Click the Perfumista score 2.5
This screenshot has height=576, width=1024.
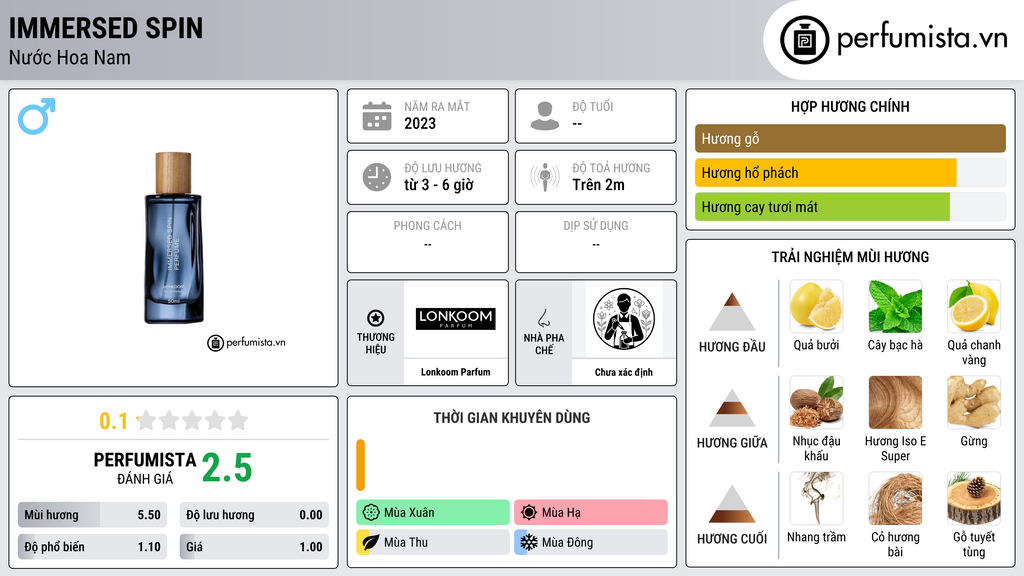click(x=227, y=468)
